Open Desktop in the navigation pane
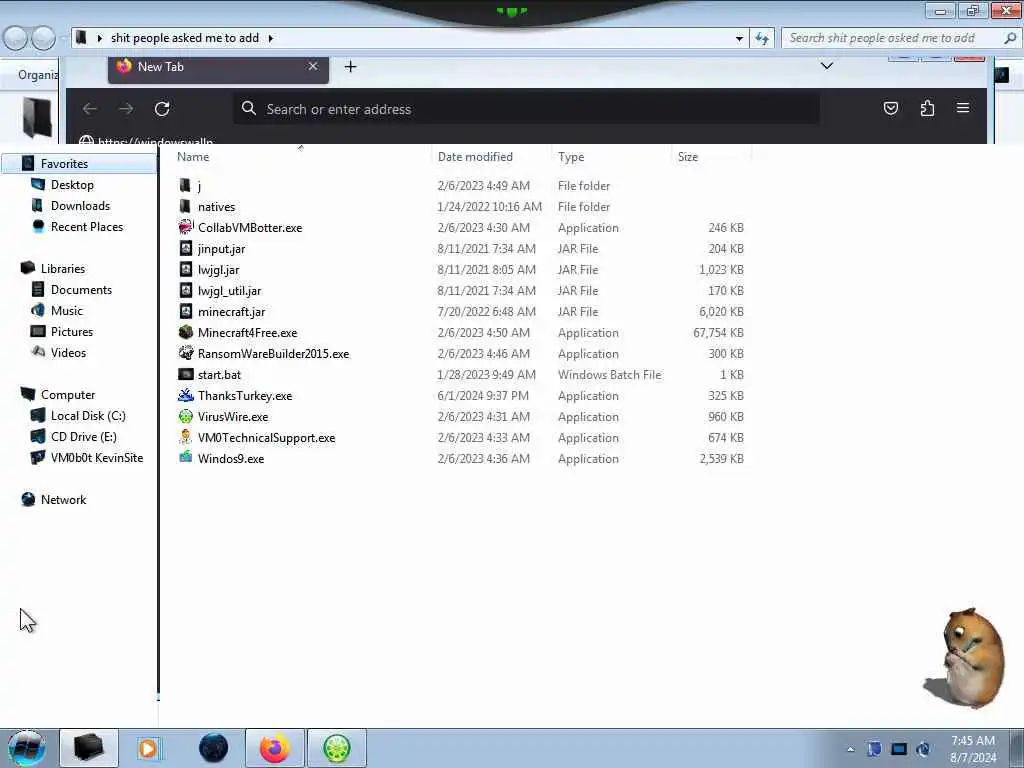The image size is (1024, 768). pos(72,184)
